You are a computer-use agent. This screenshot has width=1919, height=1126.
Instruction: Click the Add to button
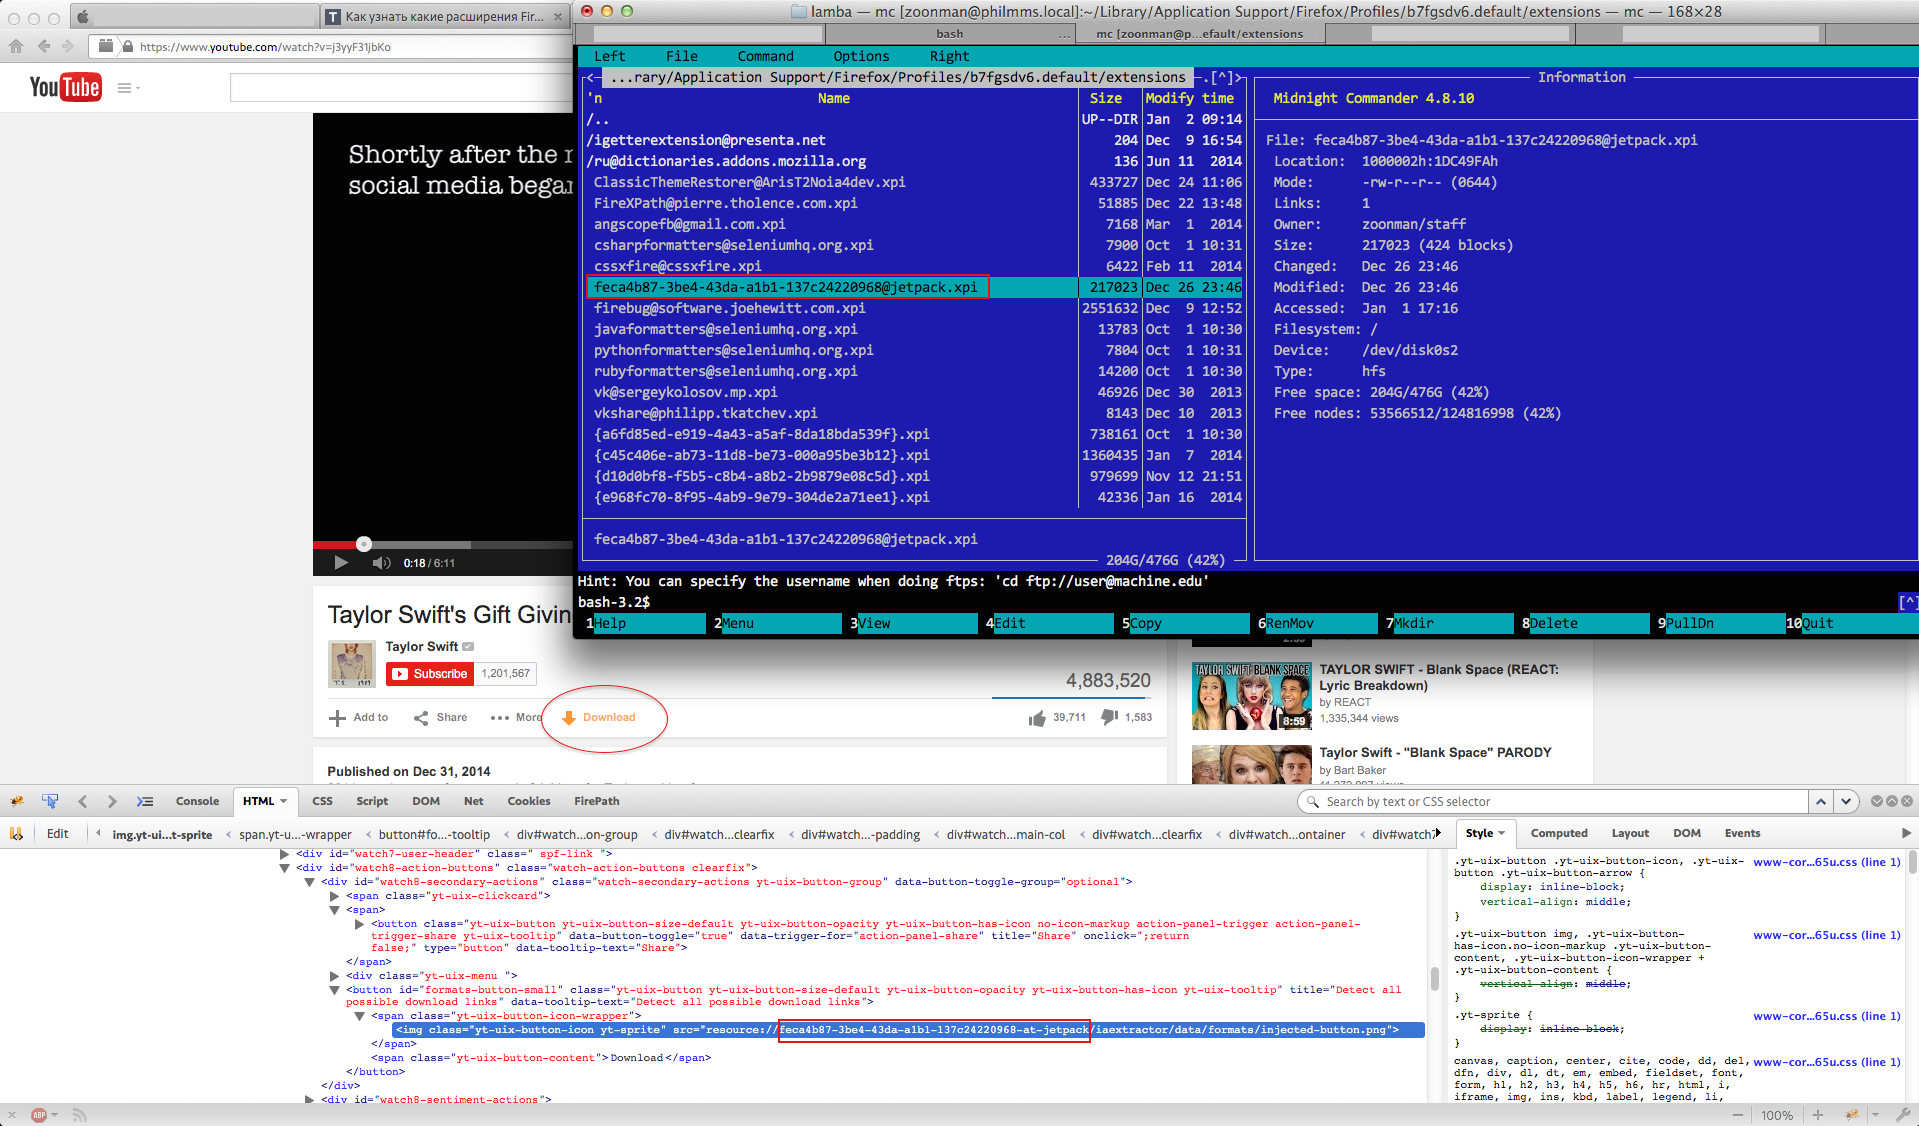point(358,717)
